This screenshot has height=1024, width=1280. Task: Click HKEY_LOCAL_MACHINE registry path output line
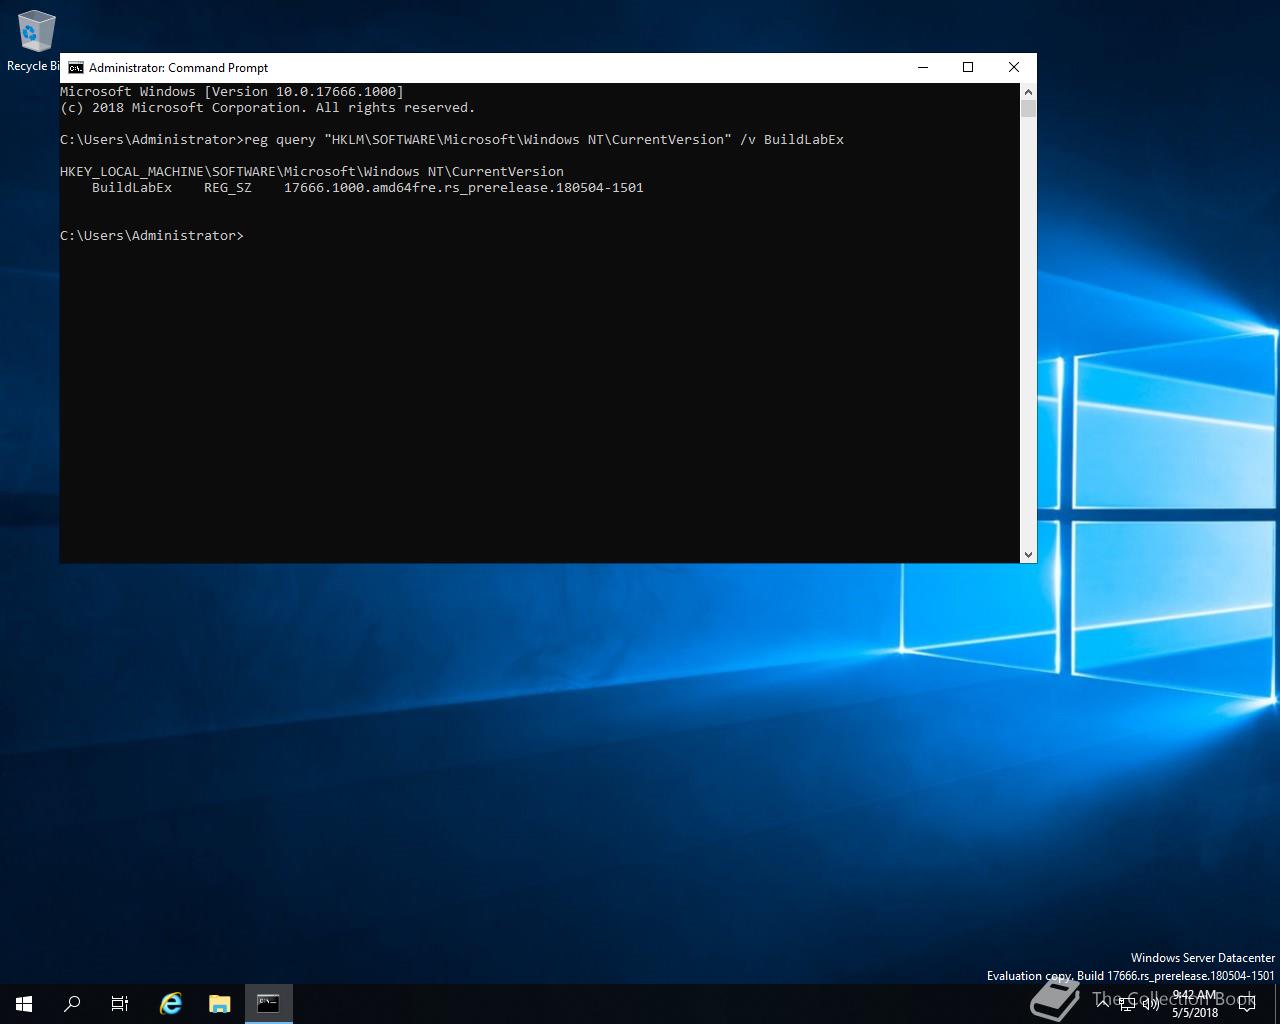(312, 171)
